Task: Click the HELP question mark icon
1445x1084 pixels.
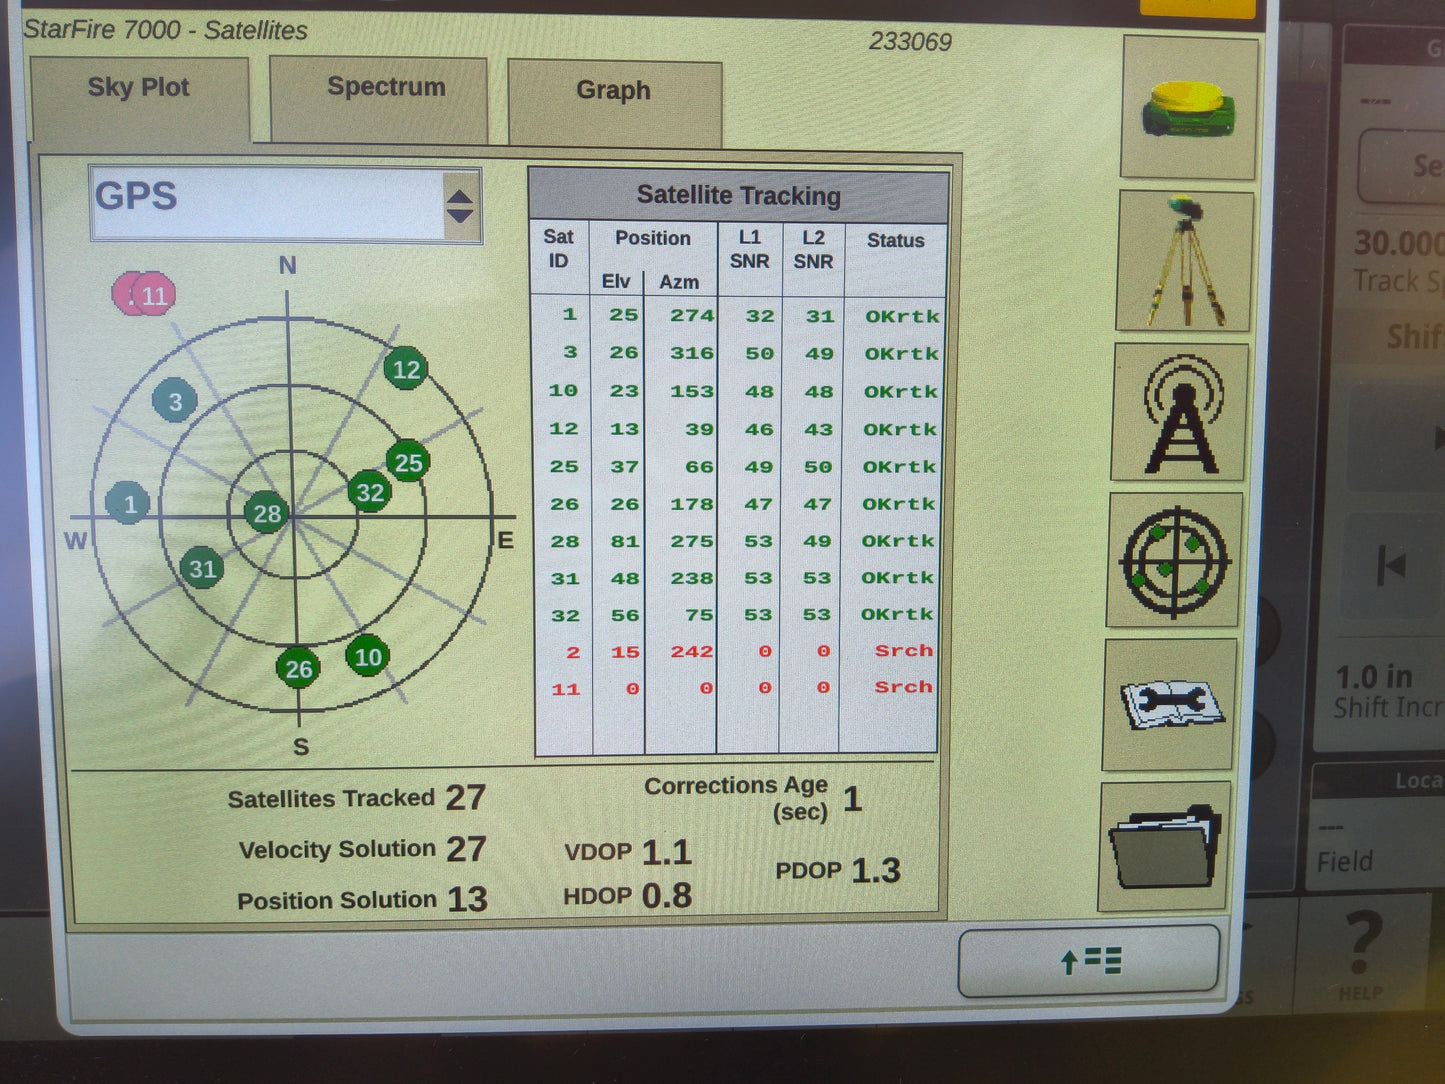Action: (x=1361, y=953)
